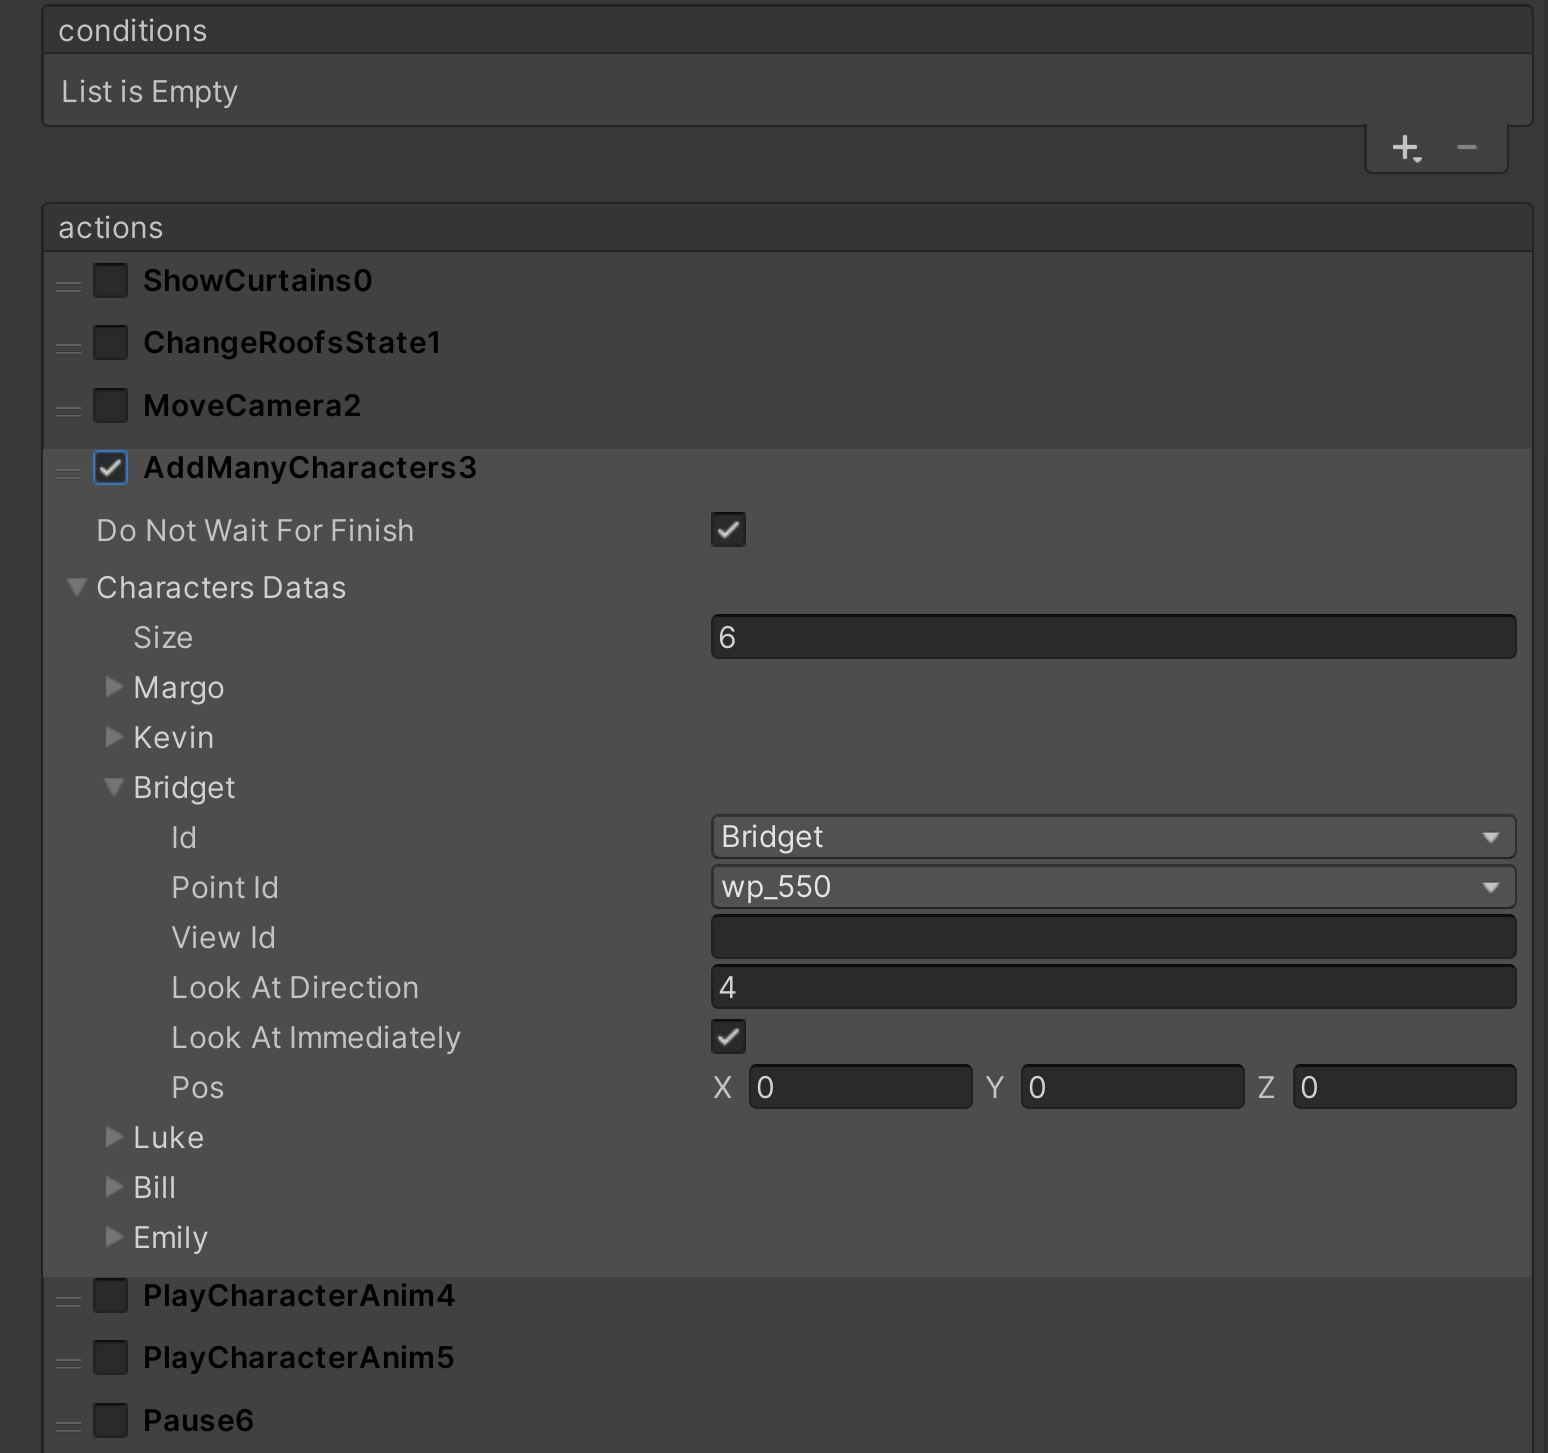Click the Pos Z value field
1548x1453 pixels.
coord(1404,1087)
